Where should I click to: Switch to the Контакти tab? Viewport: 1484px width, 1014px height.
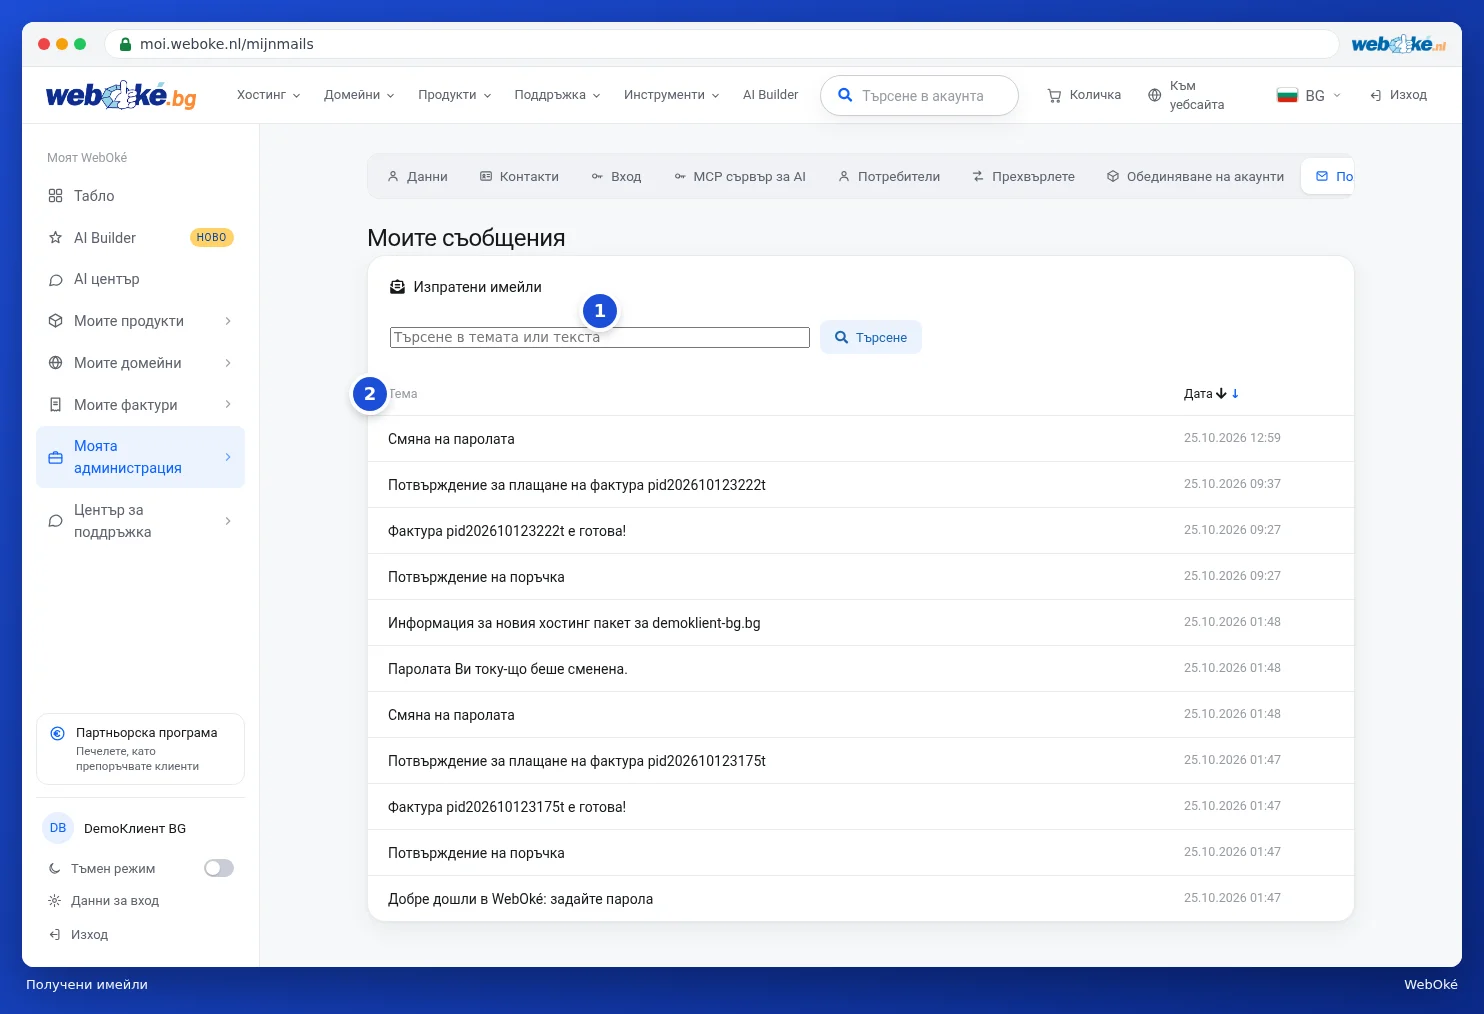[x=519, y=176]
